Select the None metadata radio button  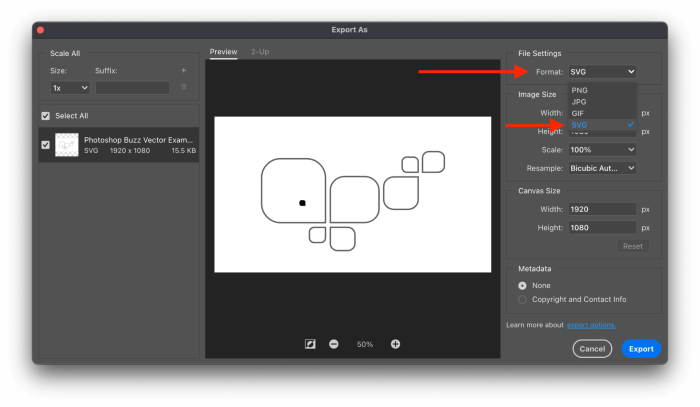522,285
